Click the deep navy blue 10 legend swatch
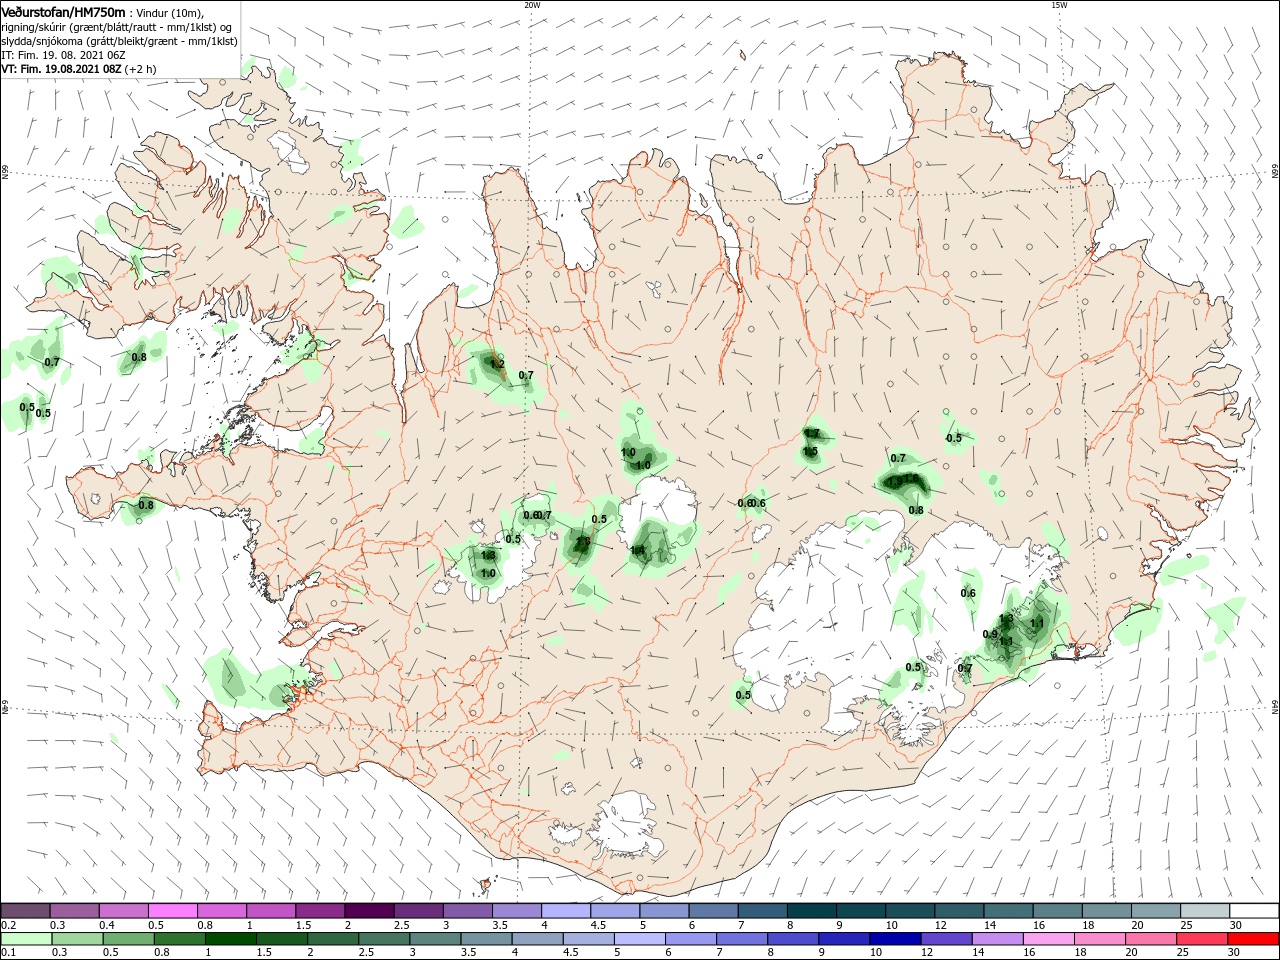 [x=894, y=939]
